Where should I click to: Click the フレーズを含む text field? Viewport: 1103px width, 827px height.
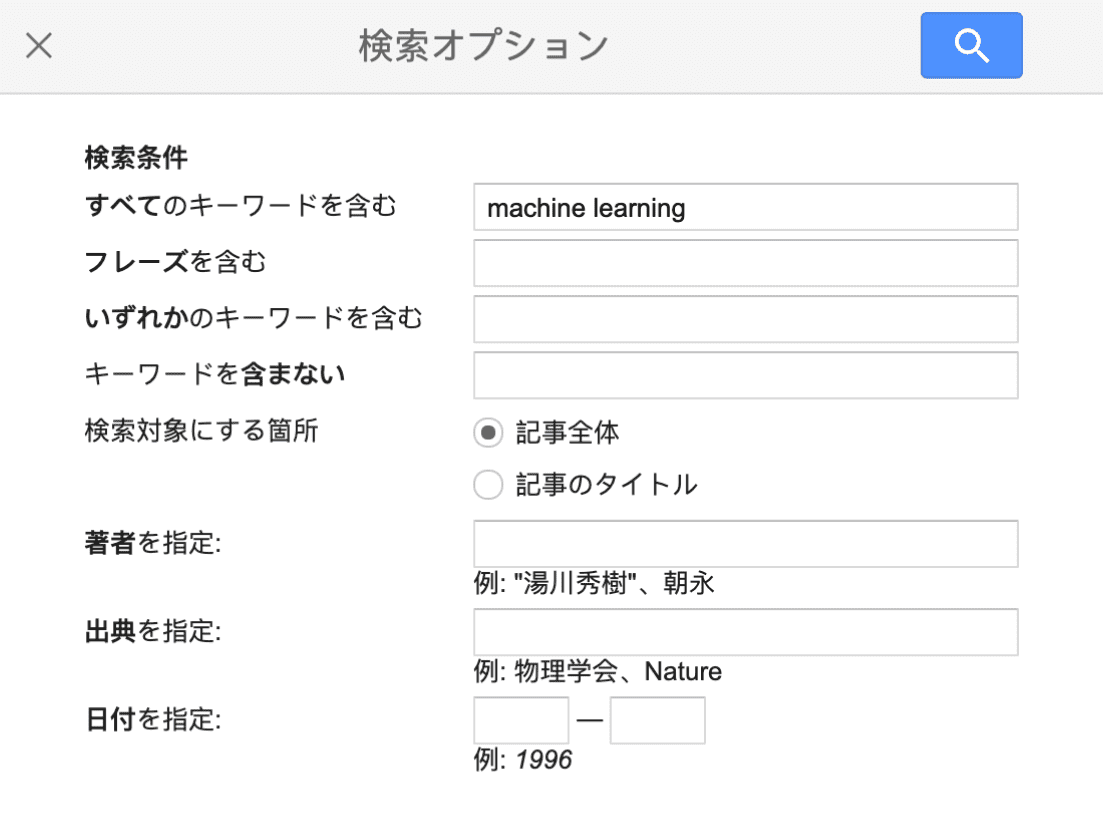tap(745, 263)
